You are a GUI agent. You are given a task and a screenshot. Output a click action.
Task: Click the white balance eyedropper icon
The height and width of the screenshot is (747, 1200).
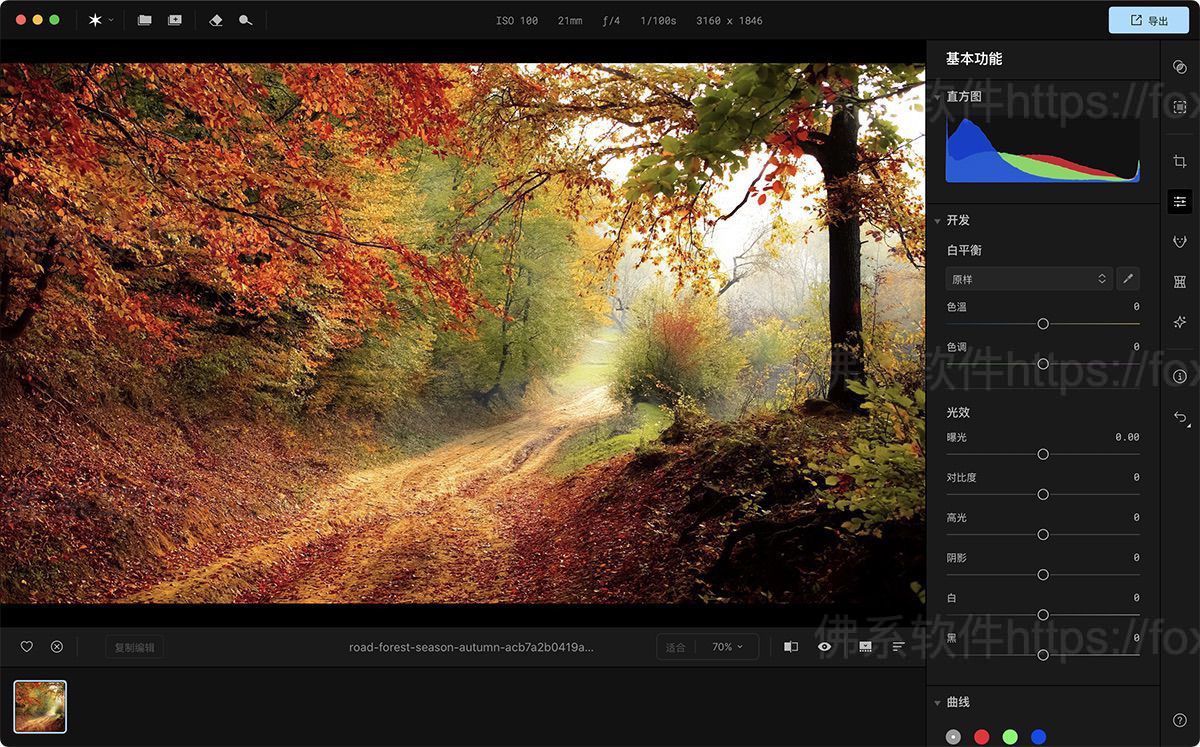[1127, 279]
